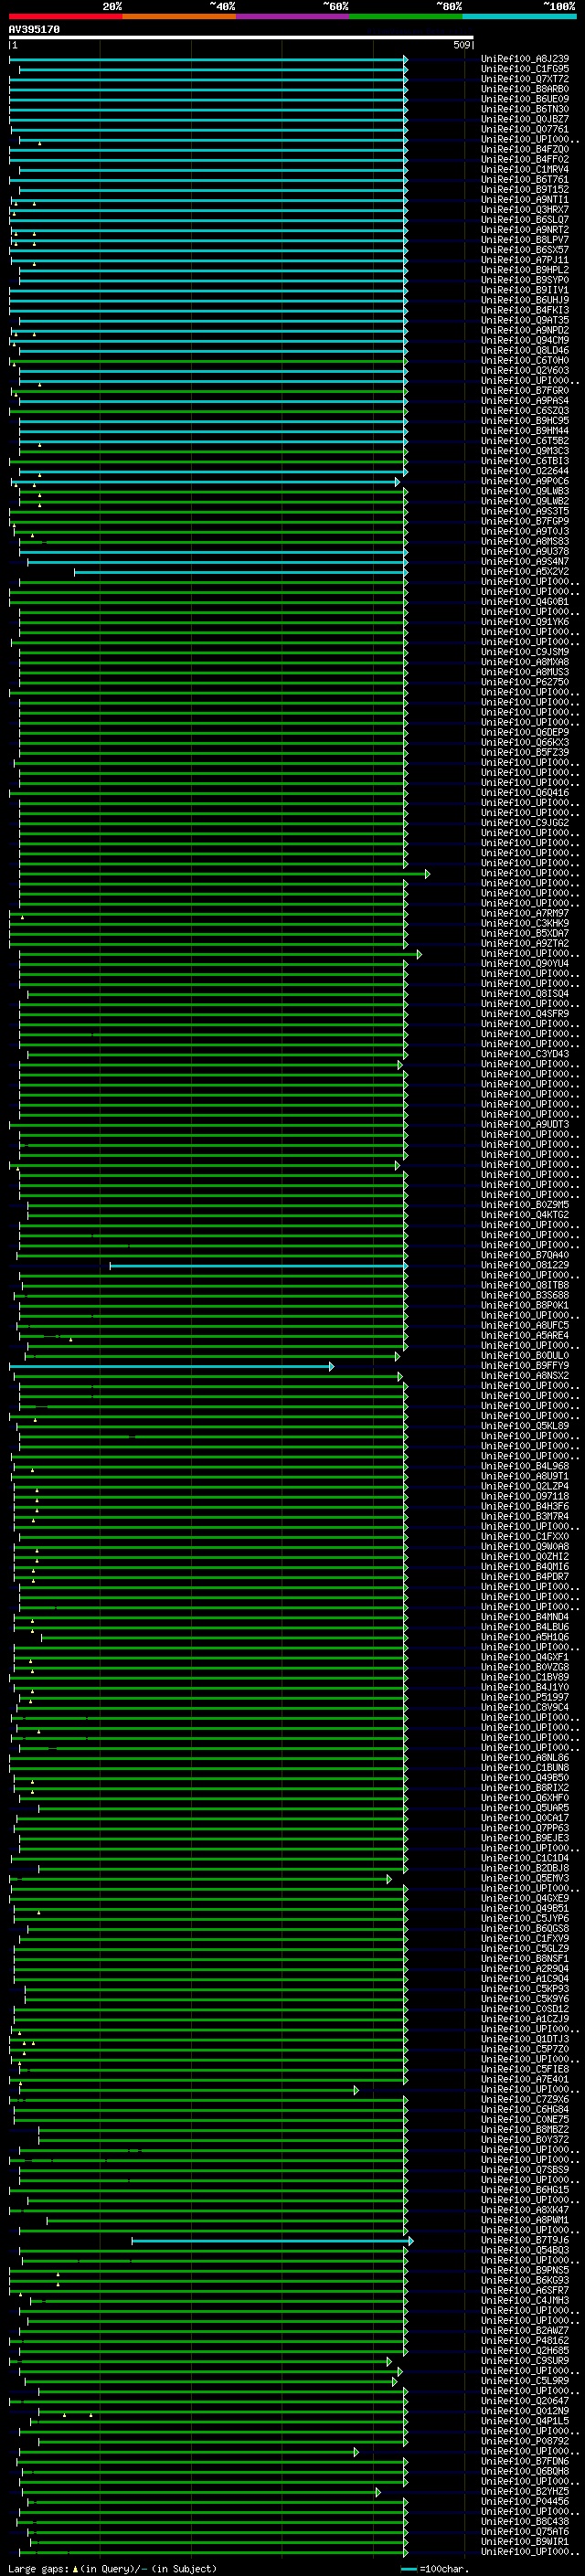Click the UniRef100_P48162 entry
Viewport: 585px width, 2576px height.
pos(525,2340)
